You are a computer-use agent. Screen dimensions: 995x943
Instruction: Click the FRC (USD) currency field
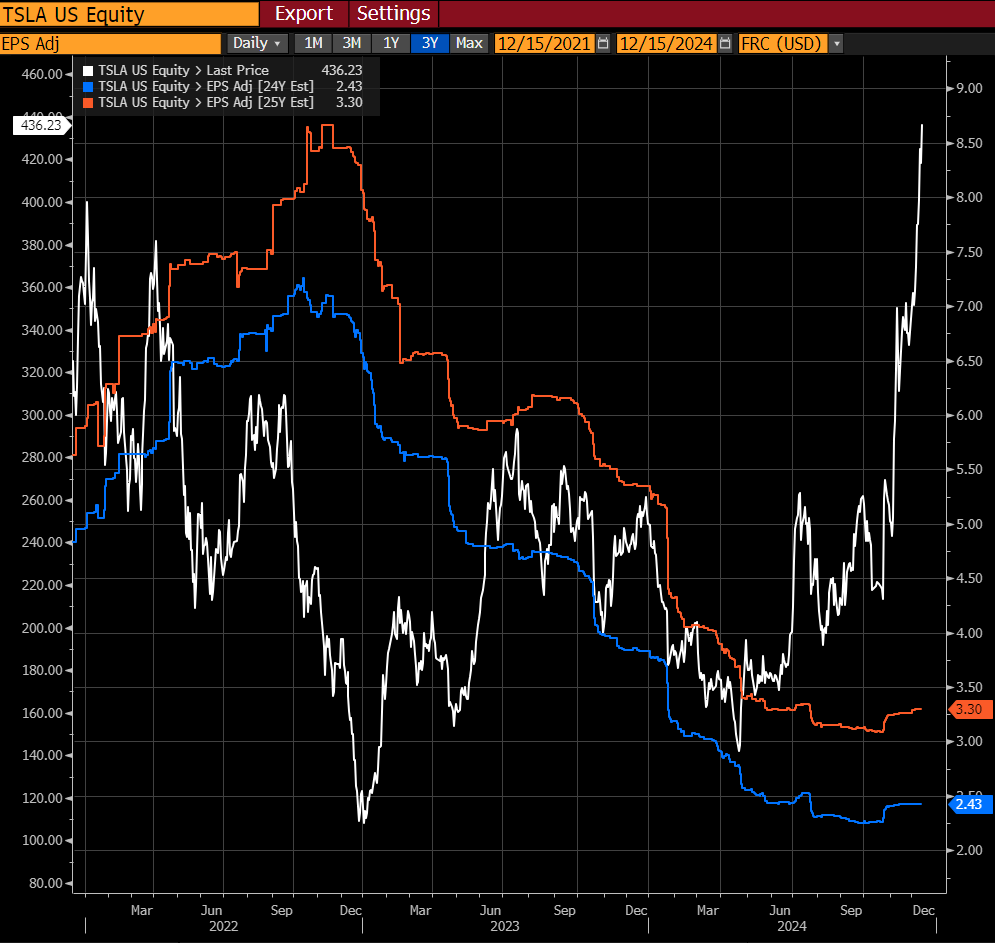(783, 43)
